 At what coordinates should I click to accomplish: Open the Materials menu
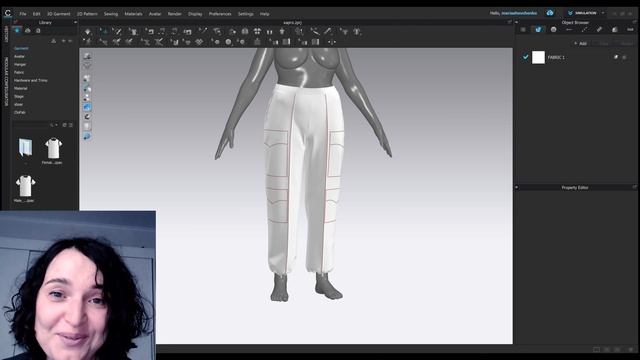click(133, 14)
